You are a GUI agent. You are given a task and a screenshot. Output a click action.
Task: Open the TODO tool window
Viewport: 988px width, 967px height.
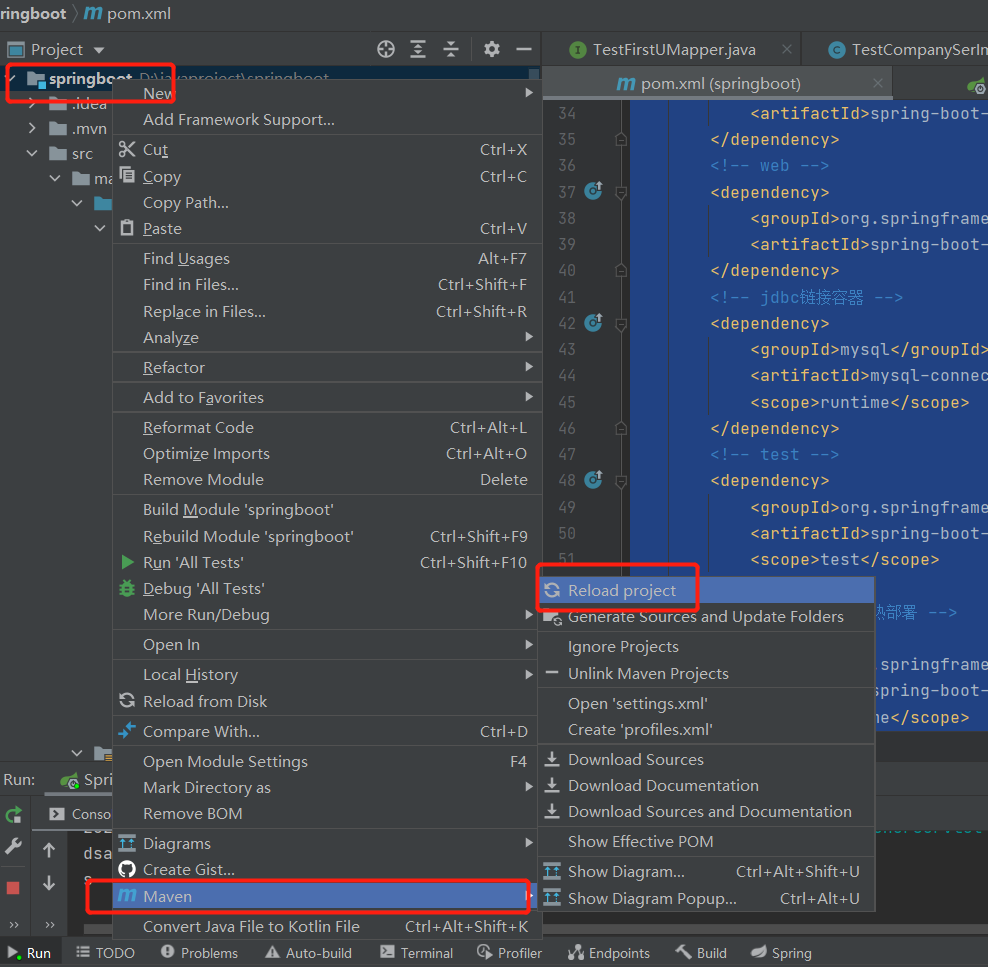[x=105, y=953]
